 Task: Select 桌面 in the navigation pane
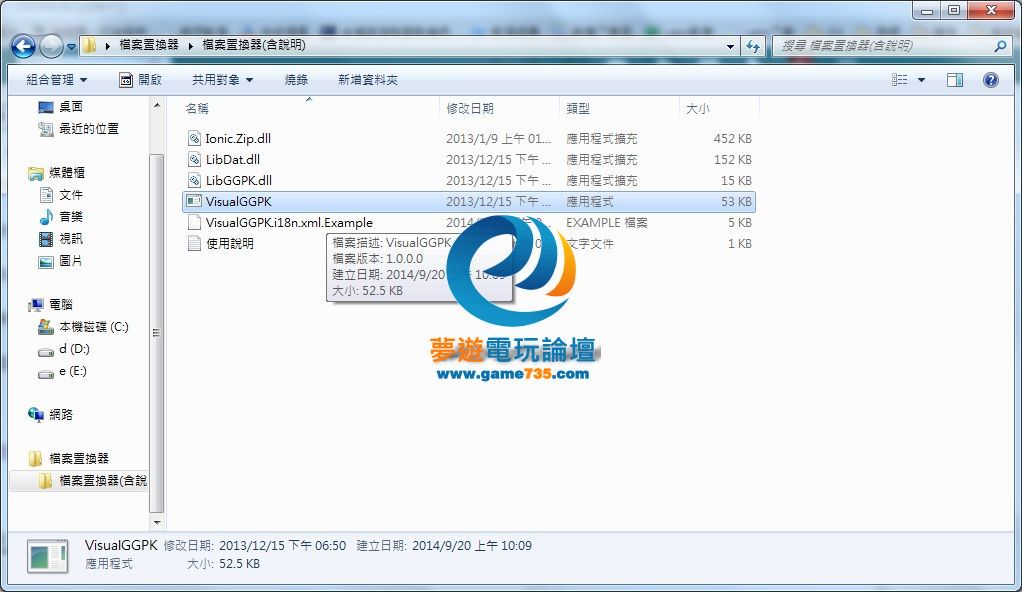(x=70, y=106)
